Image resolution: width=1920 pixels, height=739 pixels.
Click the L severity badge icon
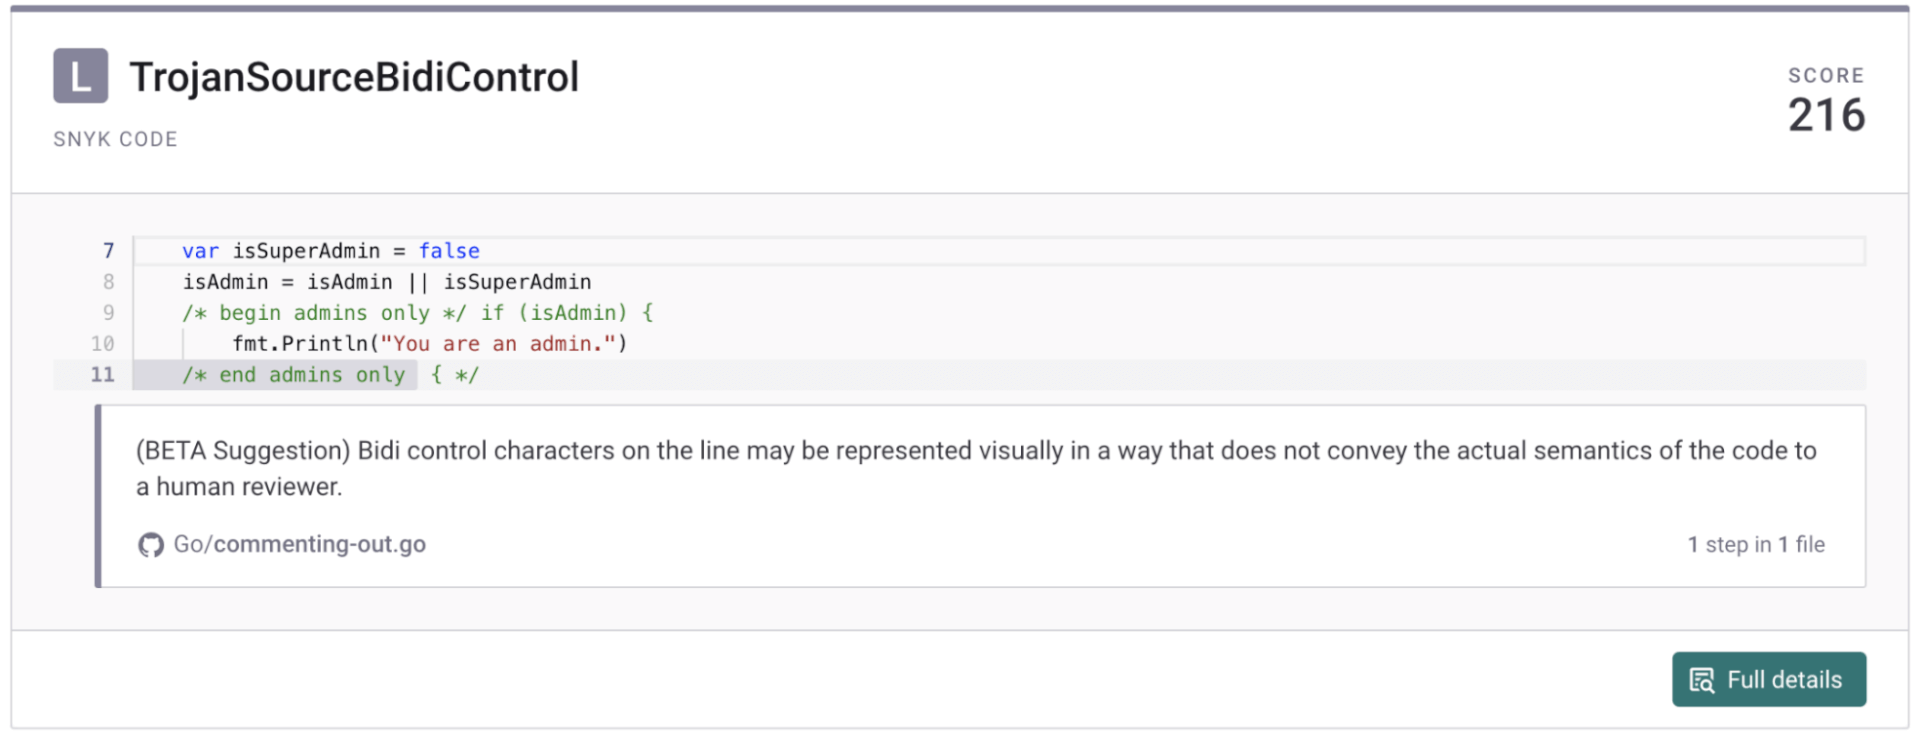(x=79, y=75)
